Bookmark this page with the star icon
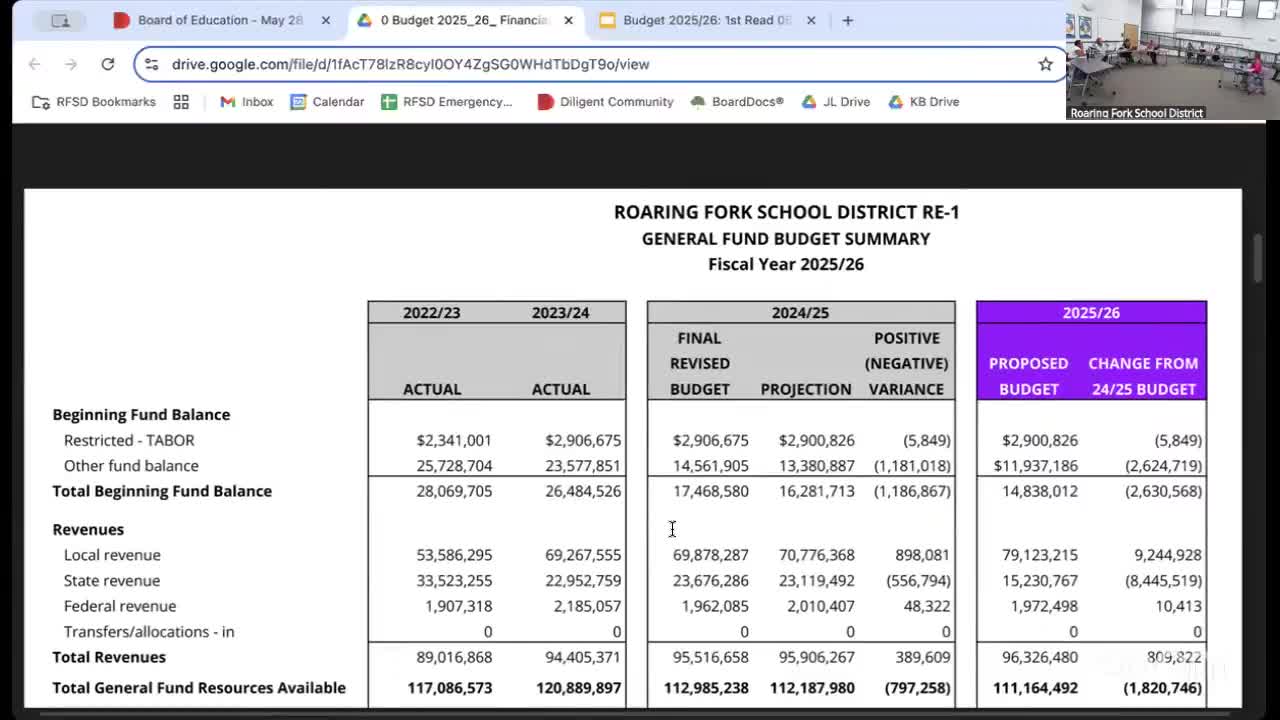The image size is (1280, 720). [x=1045, y=64]
